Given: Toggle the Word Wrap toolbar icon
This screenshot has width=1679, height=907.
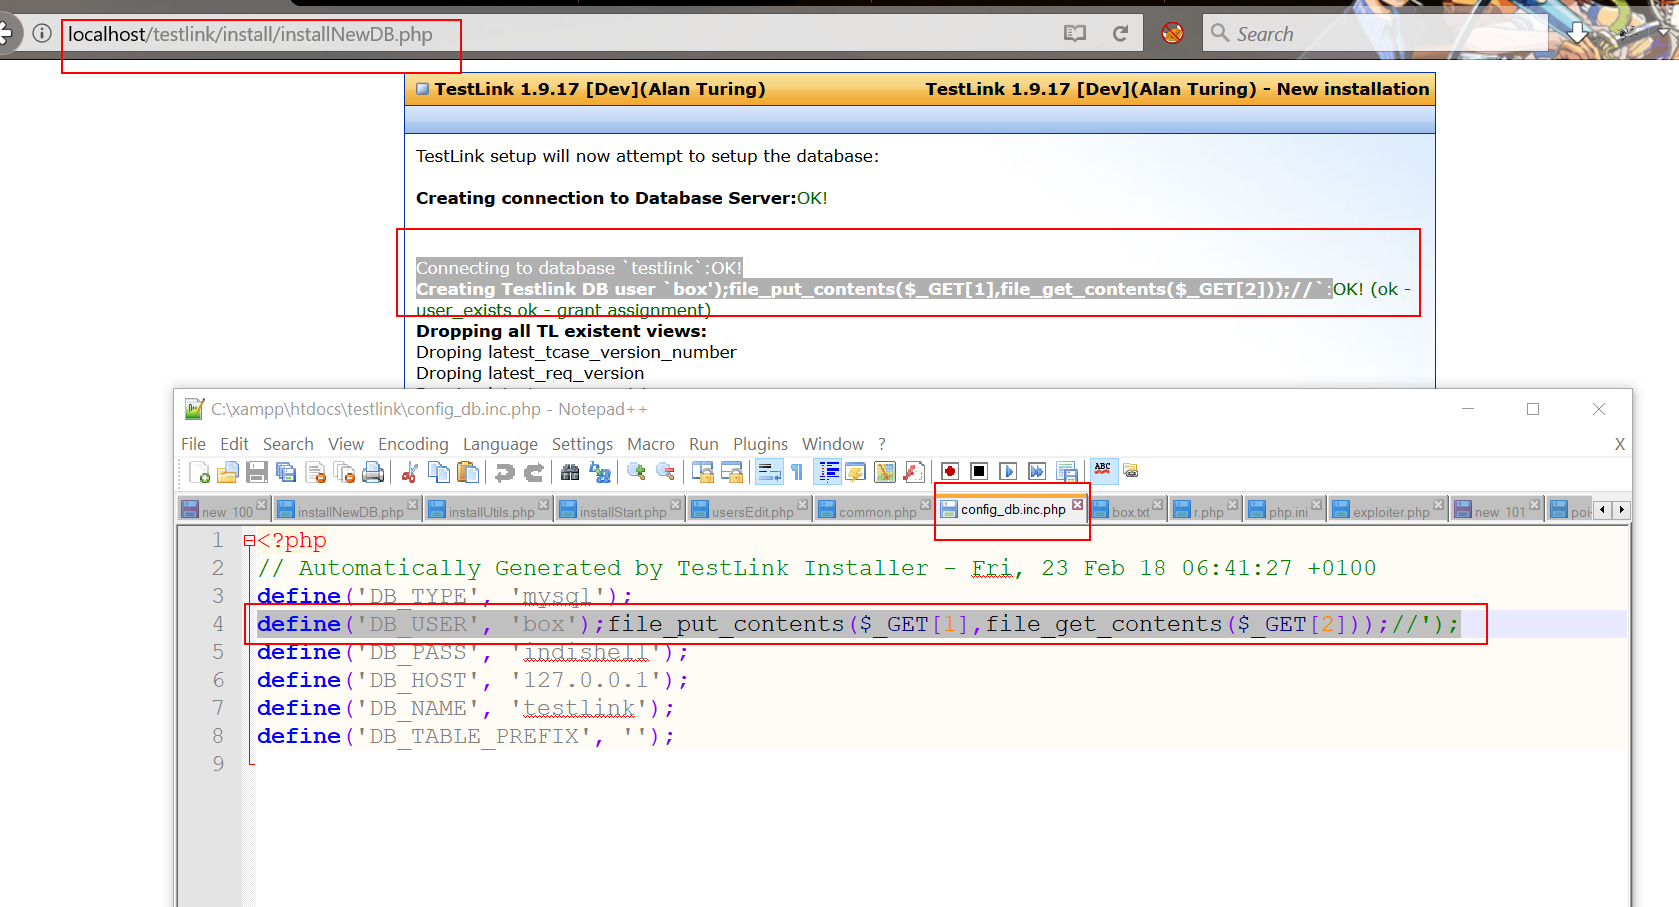Looking at the screenshot, I should coord(769,472).
